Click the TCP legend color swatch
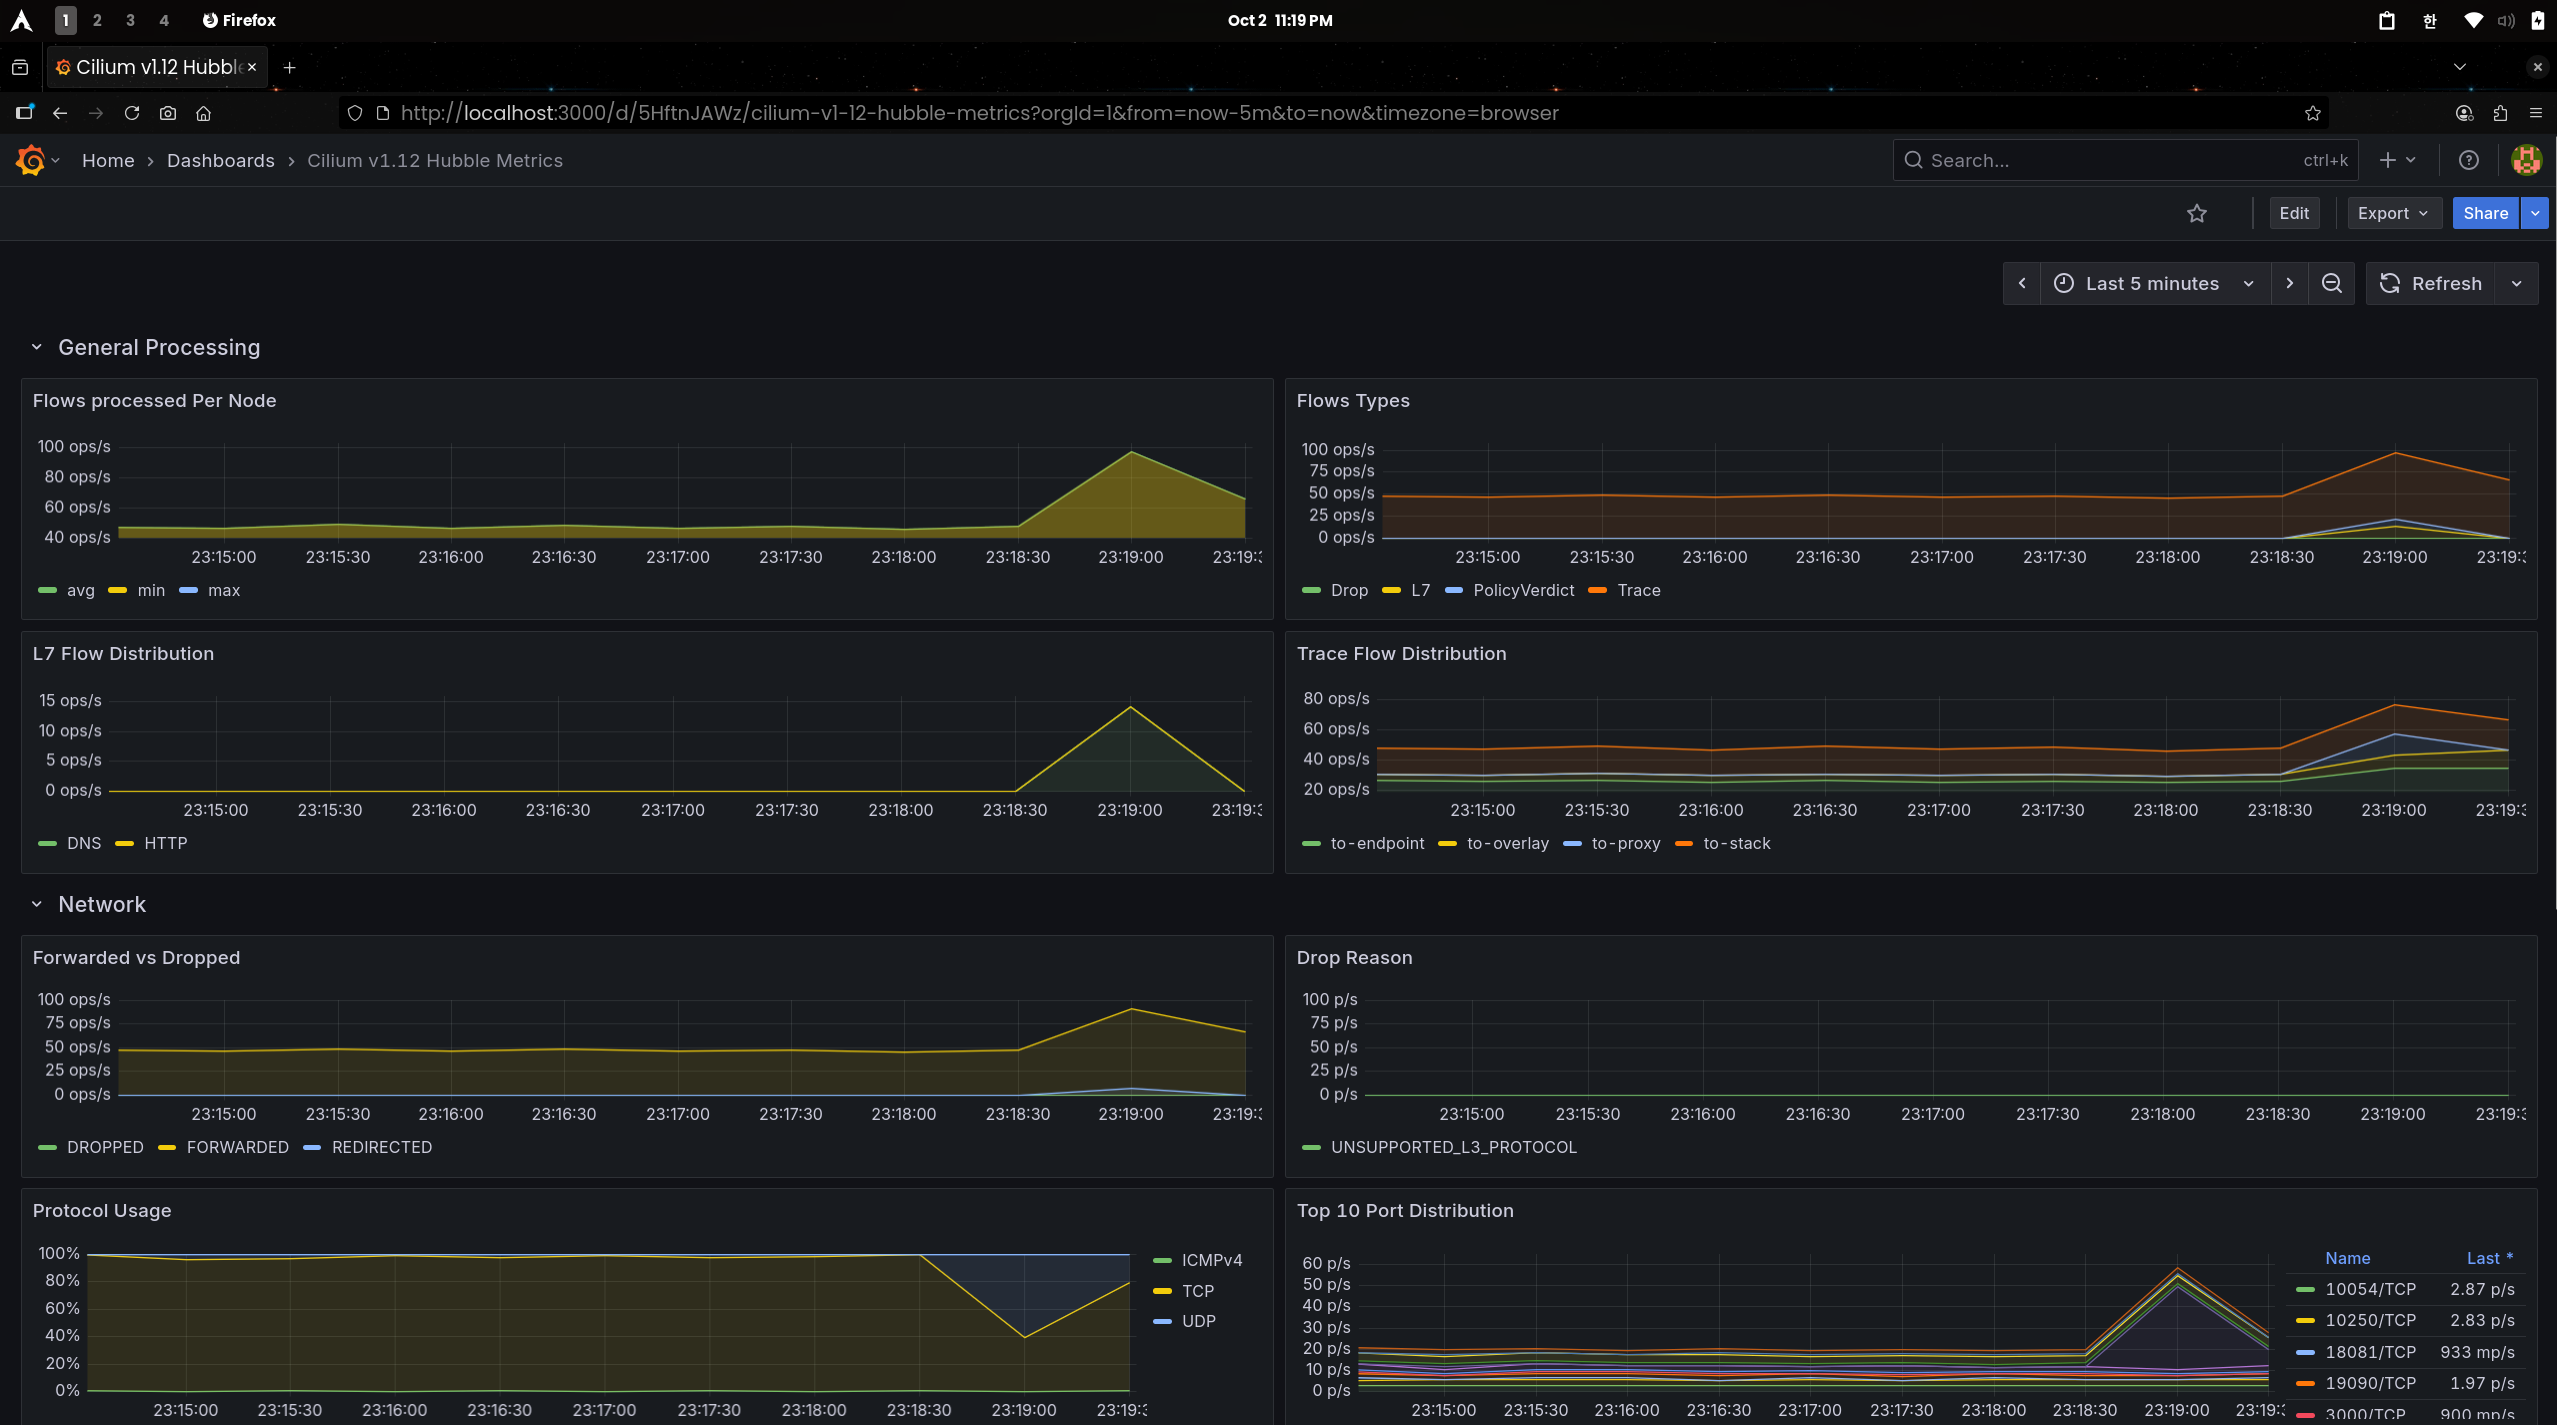This screenshot has width=2557, height=1425. coord(1162,1291)
